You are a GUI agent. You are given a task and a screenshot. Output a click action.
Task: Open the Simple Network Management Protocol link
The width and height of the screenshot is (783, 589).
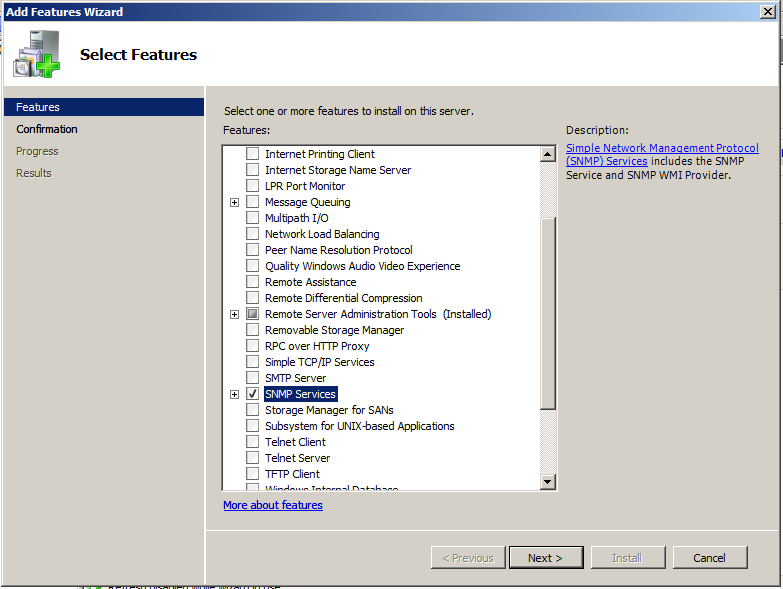(x=662, y=154)
